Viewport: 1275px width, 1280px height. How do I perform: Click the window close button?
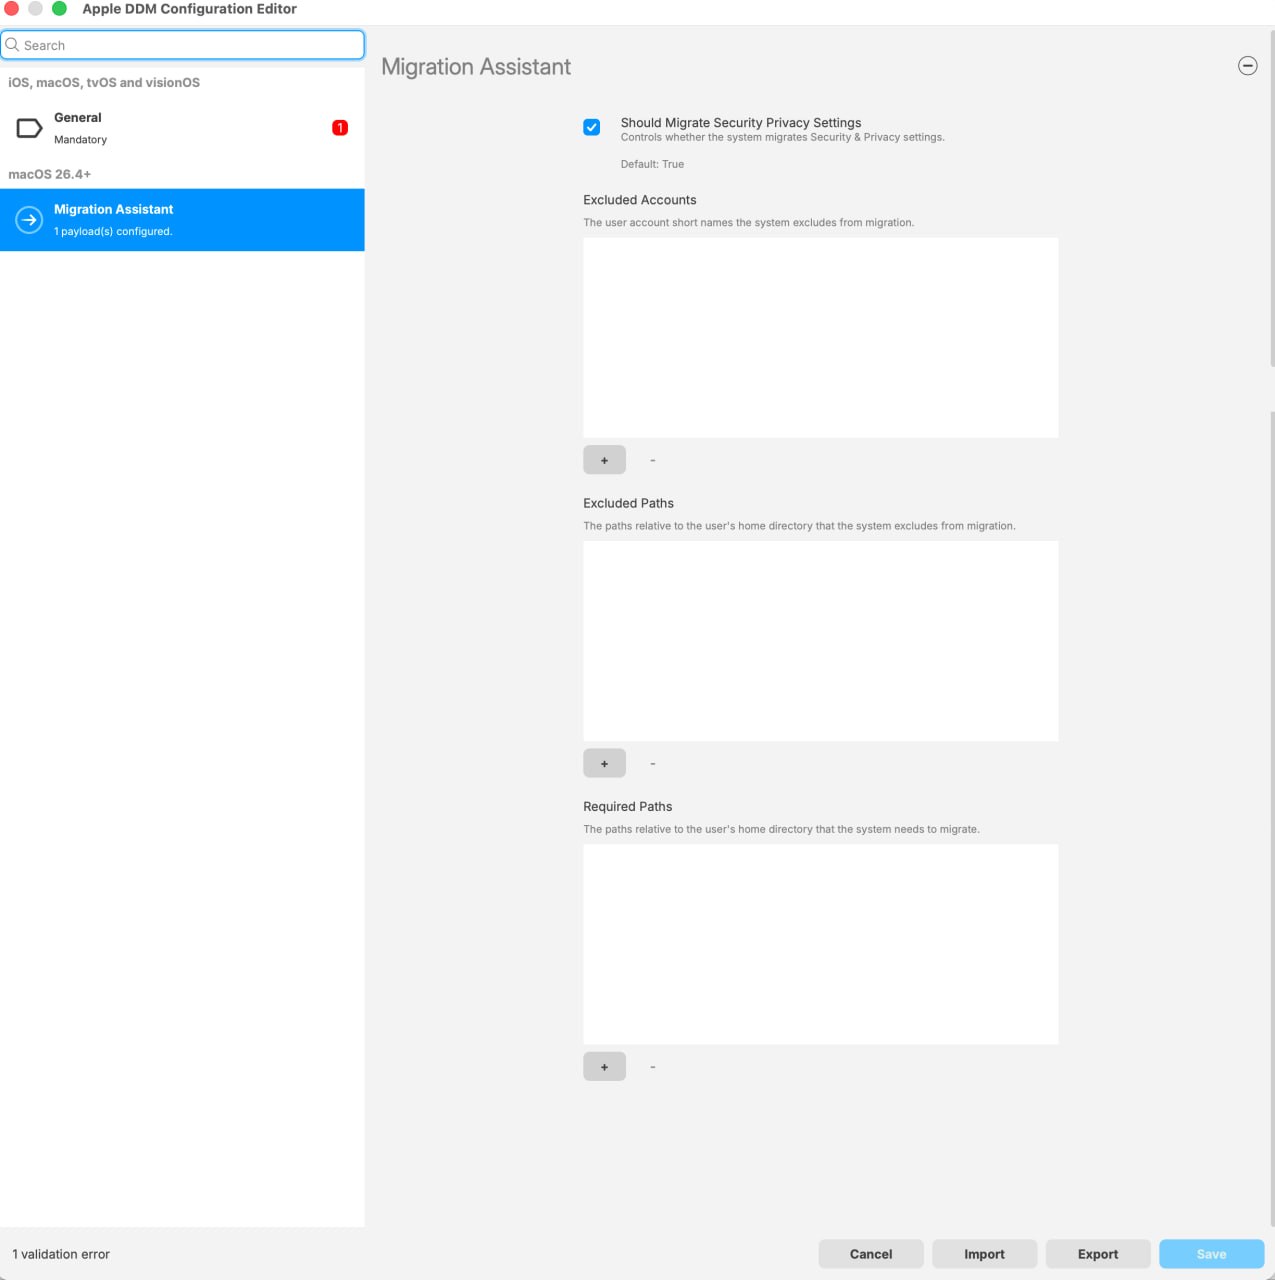pos(12,9)
